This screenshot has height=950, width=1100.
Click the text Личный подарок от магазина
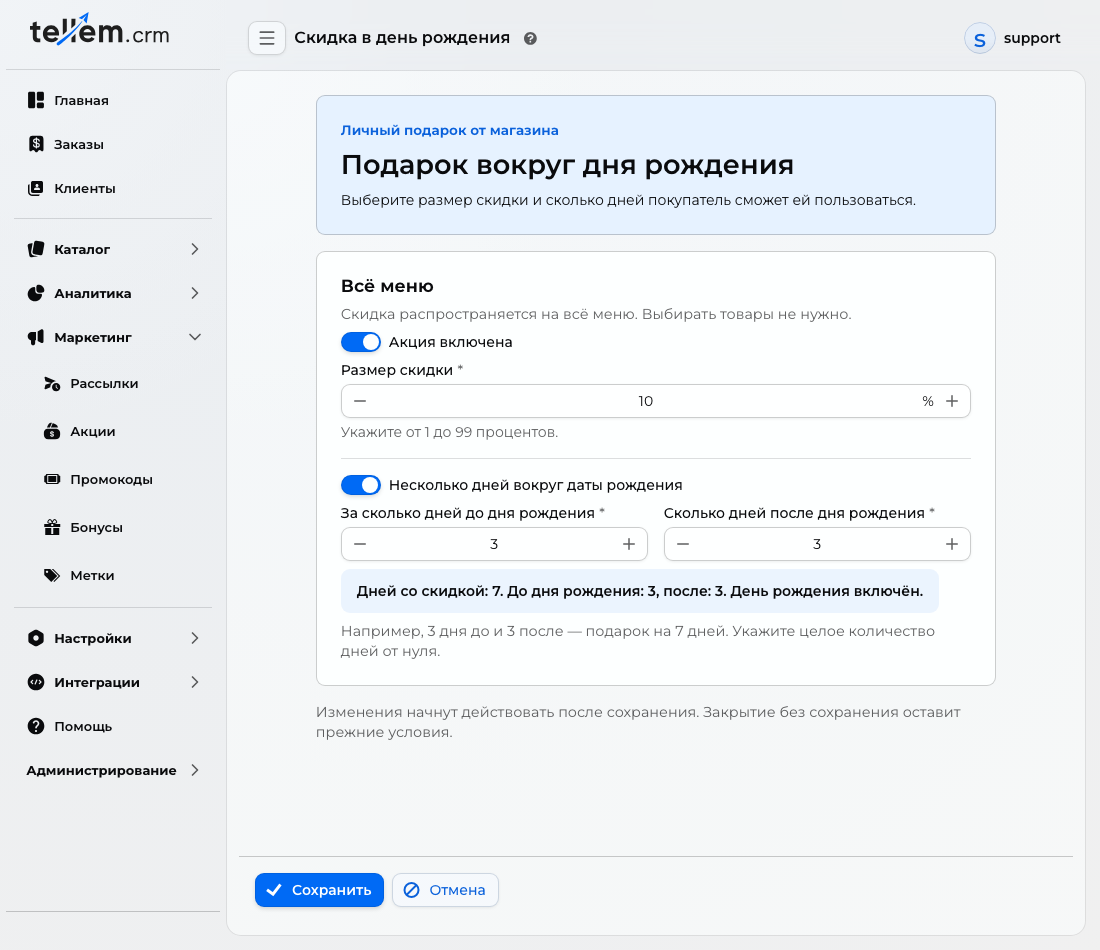point(450,130)
